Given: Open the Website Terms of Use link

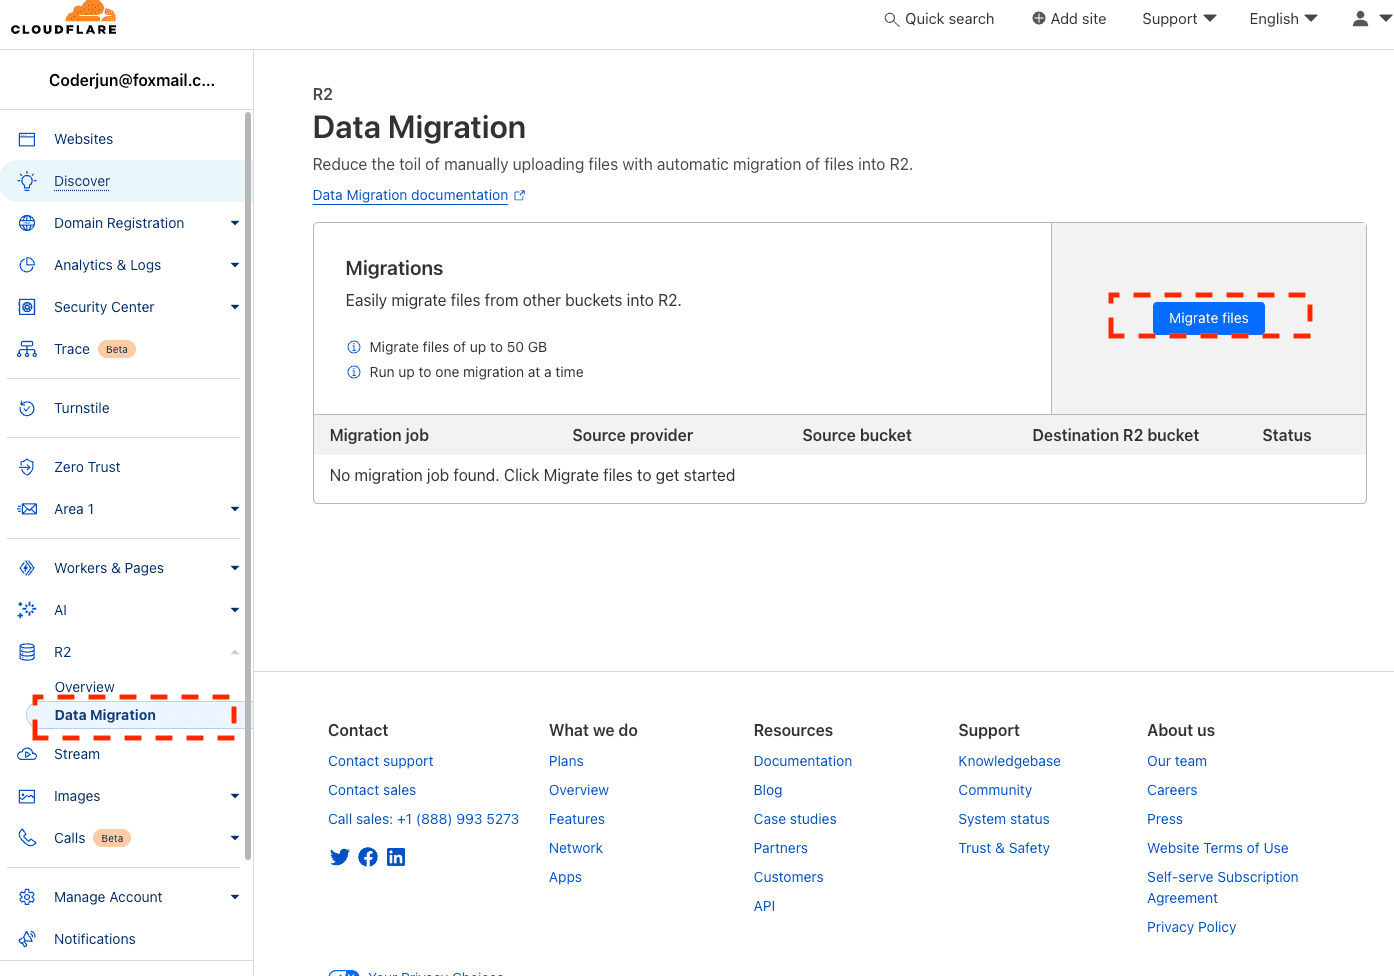Looking at the screenshot, I should coord(1217,848).
